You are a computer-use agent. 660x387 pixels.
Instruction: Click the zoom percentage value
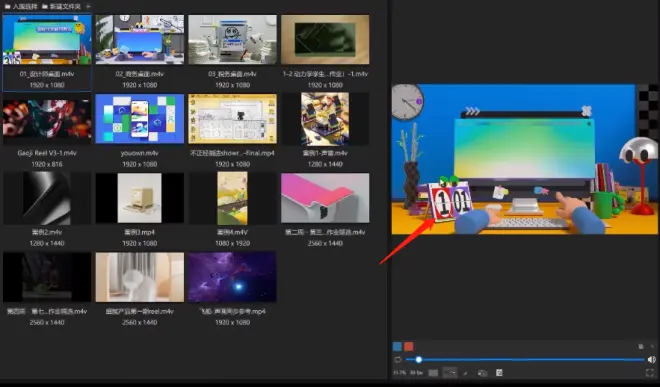click(399, 373)
